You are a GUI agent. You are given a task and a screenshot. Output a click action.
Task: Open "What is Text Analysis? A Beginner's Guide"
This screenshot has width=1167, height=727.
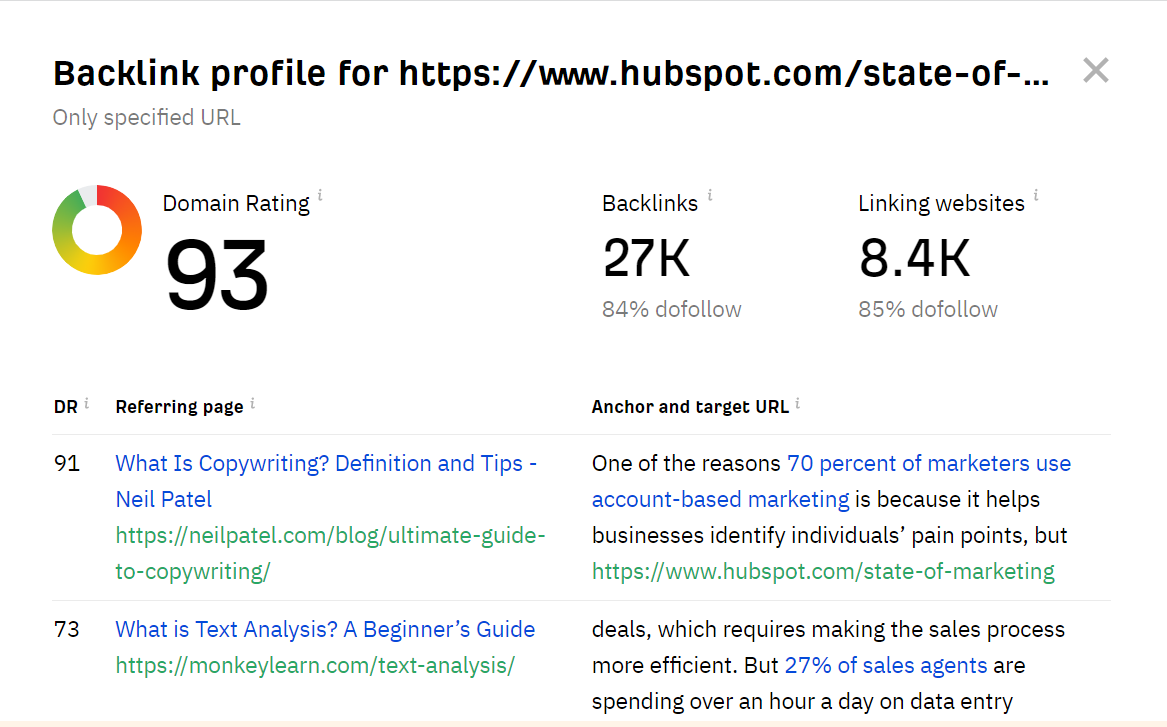pyautogui.click(x=325, y=630)
